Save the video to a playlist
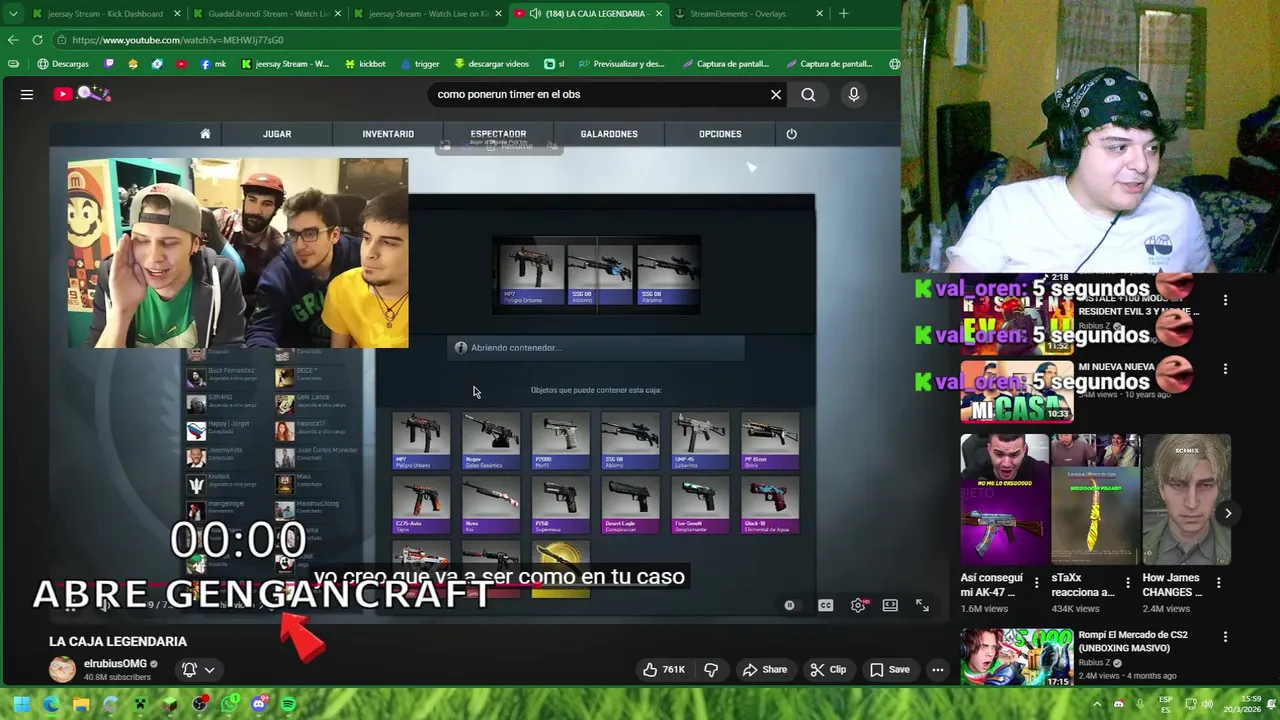The height and width of the screenshot is (720, 1280). (x=889, y=669)
